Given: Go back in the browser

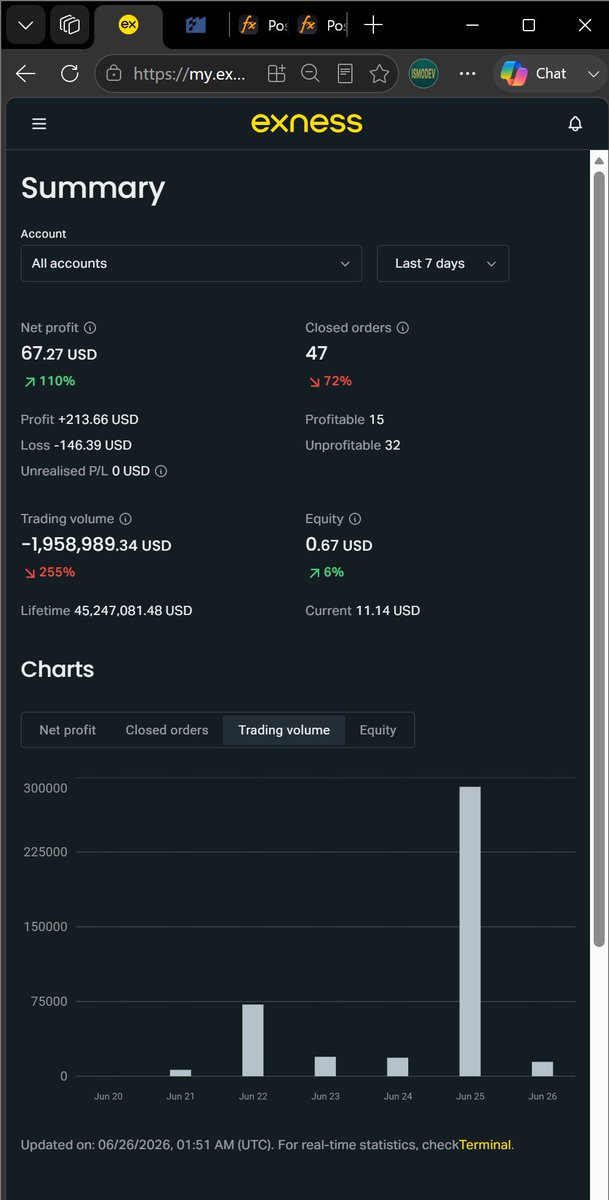Looking at the screenshot, I should coord(26,73).
